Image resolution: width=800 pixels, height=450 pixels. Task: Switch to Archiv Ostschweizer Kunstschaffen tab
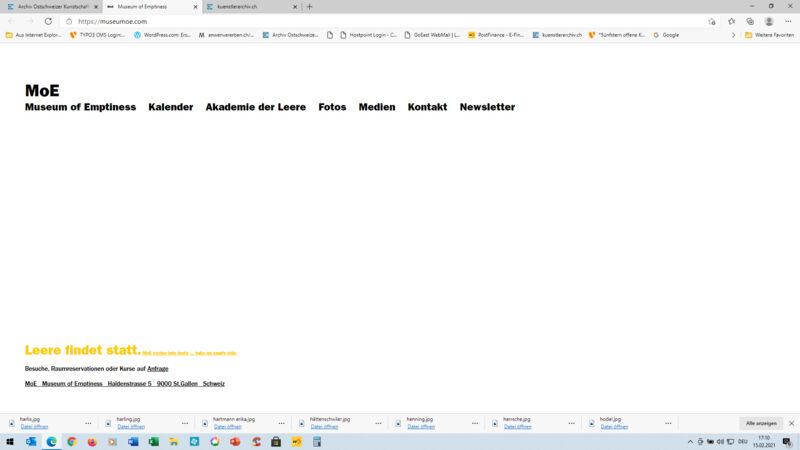(52, 7)
